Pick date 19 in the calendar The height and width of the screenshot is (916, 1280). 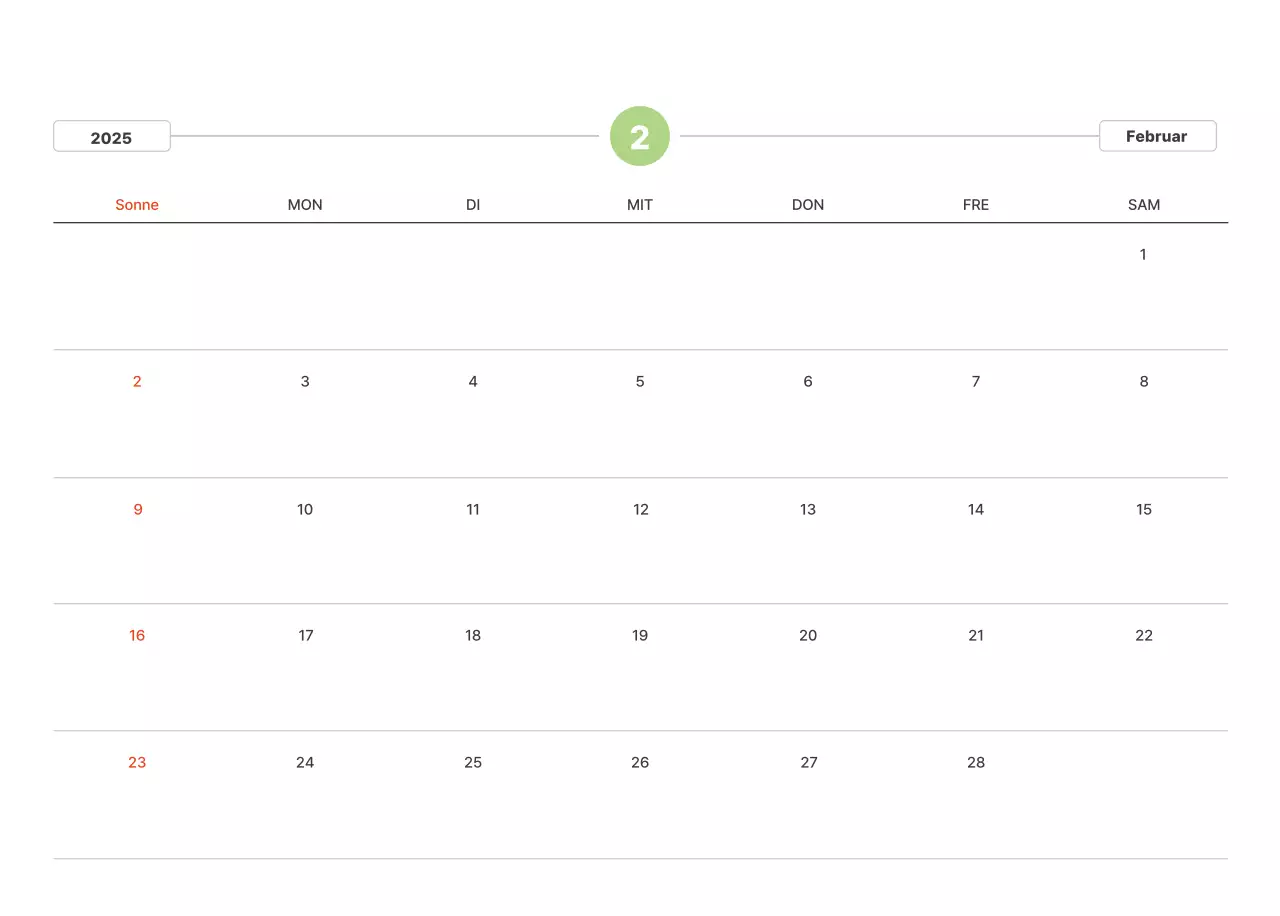(x=640, y=635)
